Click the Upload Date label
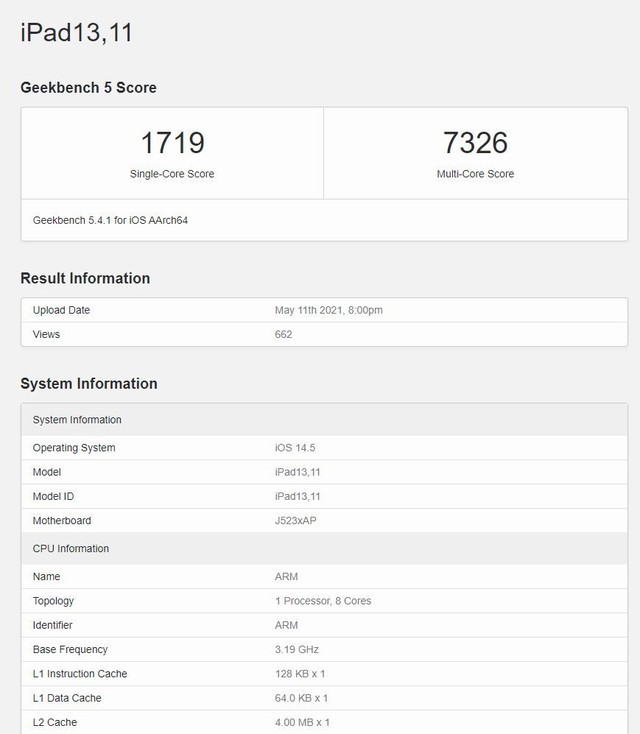 pos(61,310)
